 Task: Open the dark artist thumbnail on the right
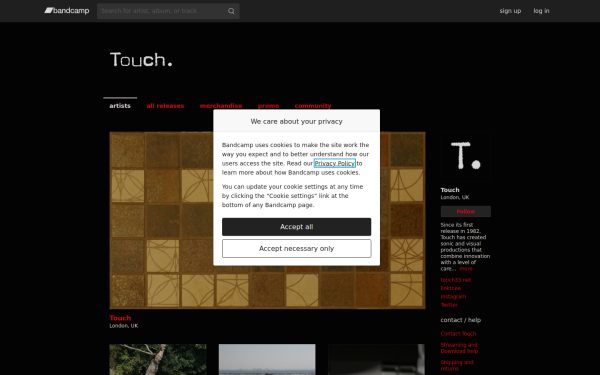pos(376,359)
